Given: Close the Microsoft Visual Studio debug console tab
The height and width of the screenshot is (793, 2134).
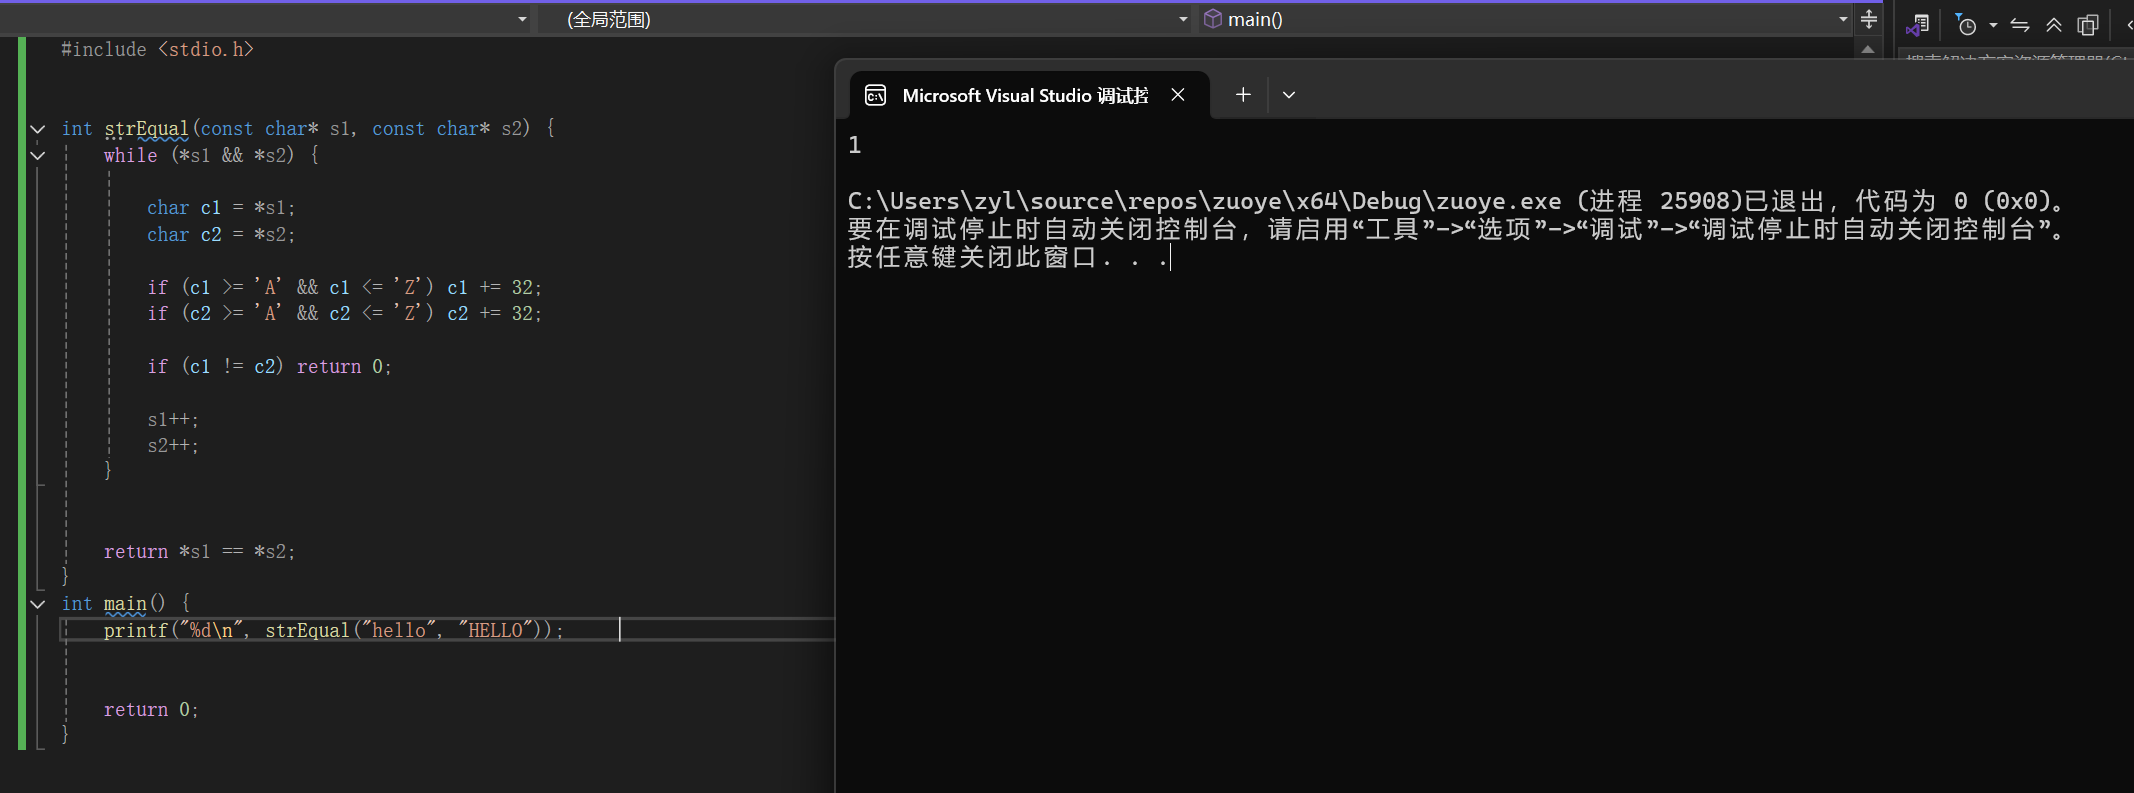Looking at the screenshot, I should point(1178,95).
